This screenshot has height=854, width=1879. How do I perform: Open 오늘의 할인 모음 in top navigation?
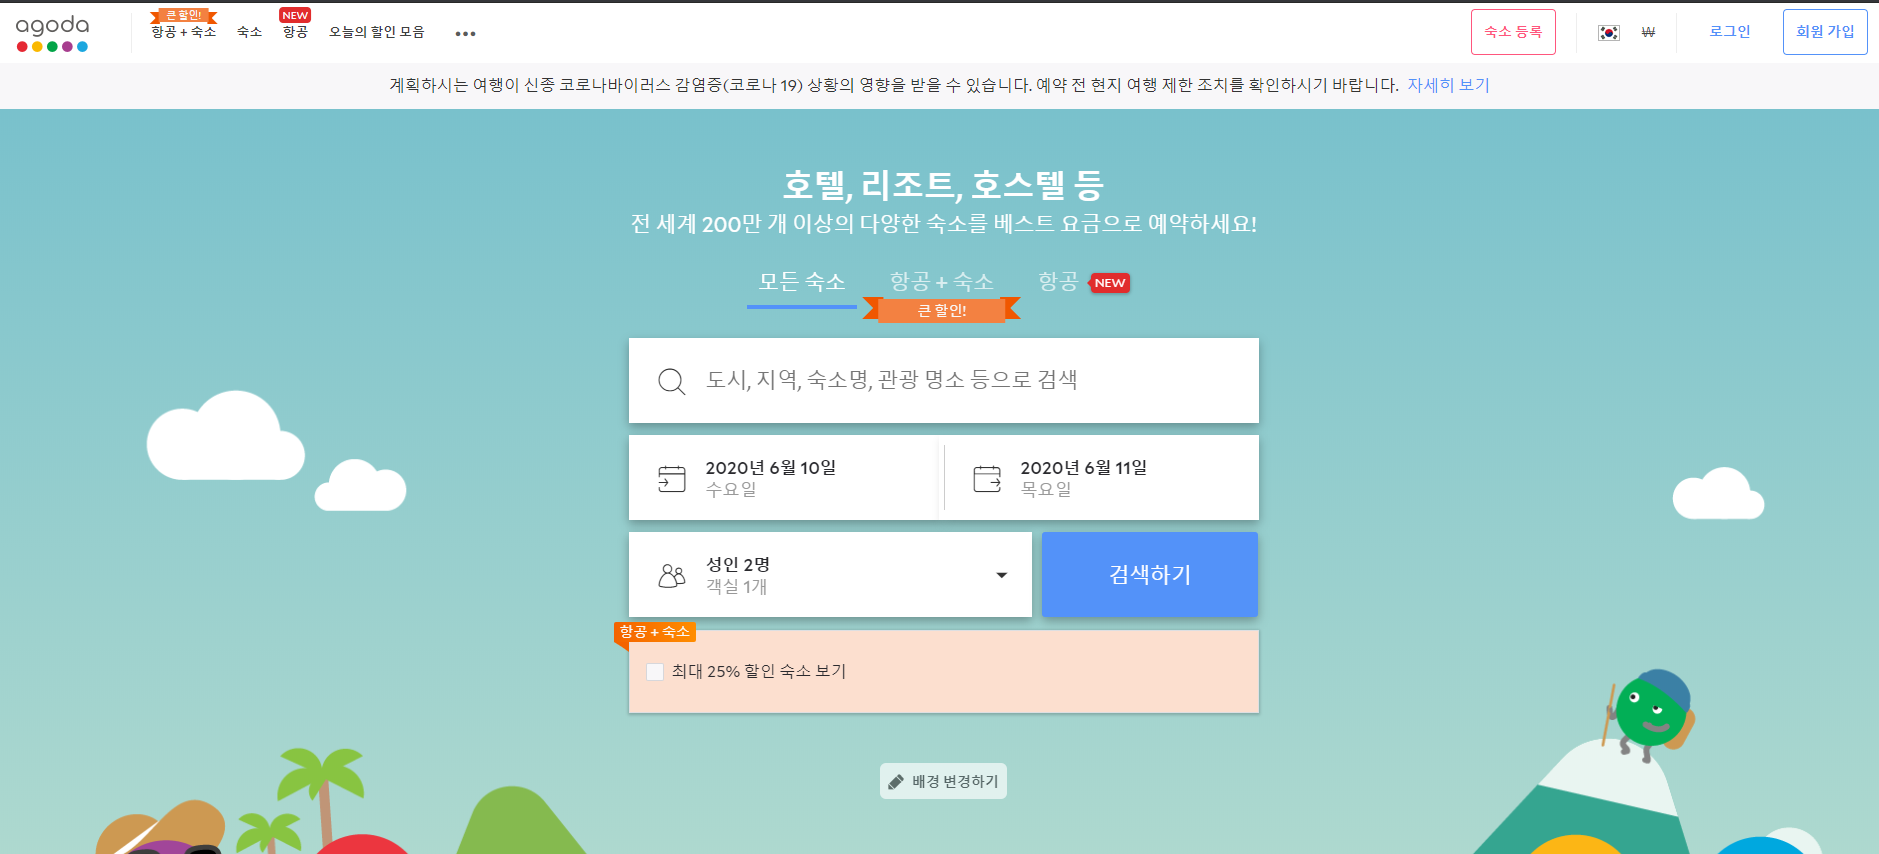tap(377, 32)
